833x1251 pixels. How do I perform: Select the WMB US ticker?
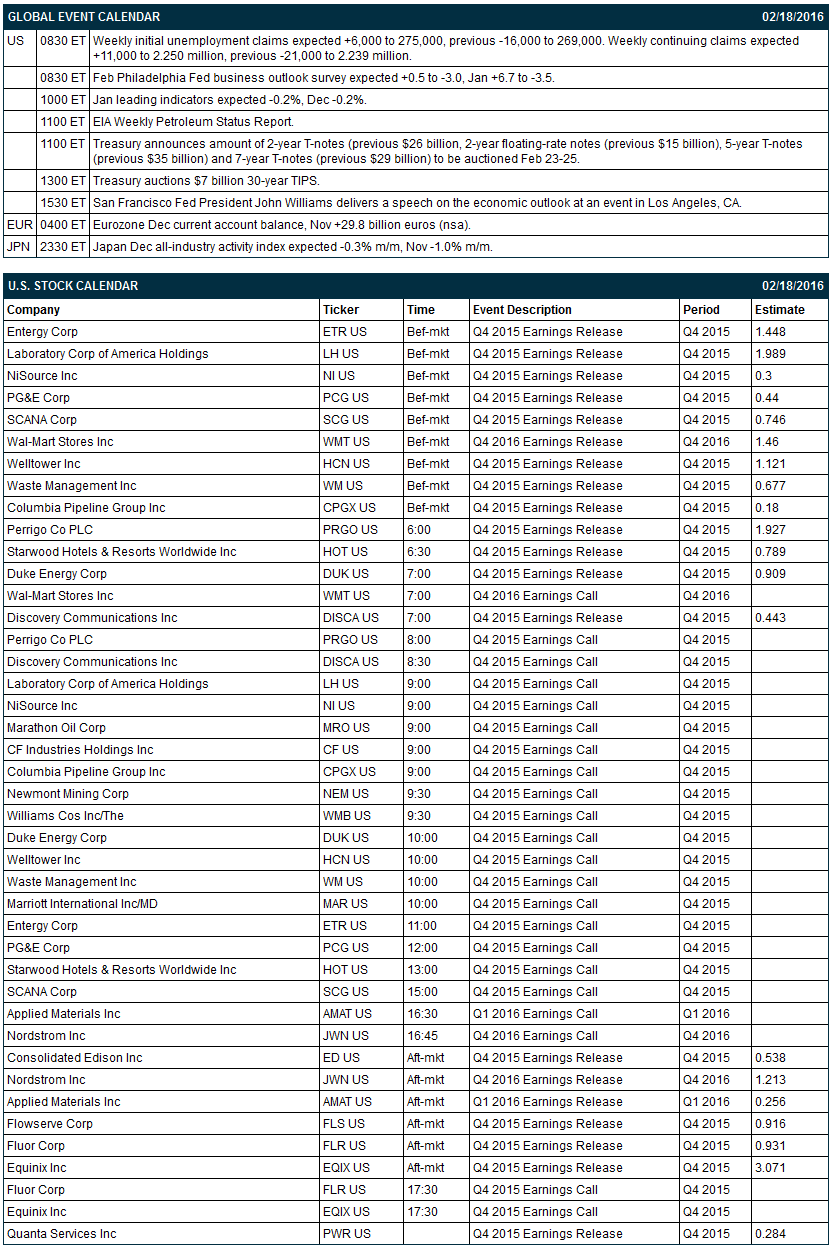pyautogui.click(x=346, y=816)
